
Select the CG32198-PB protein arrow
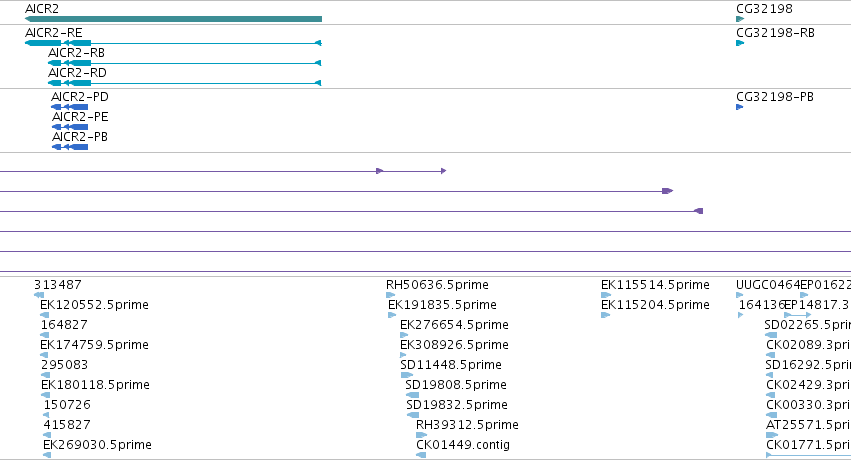click(x=739, y=107)
